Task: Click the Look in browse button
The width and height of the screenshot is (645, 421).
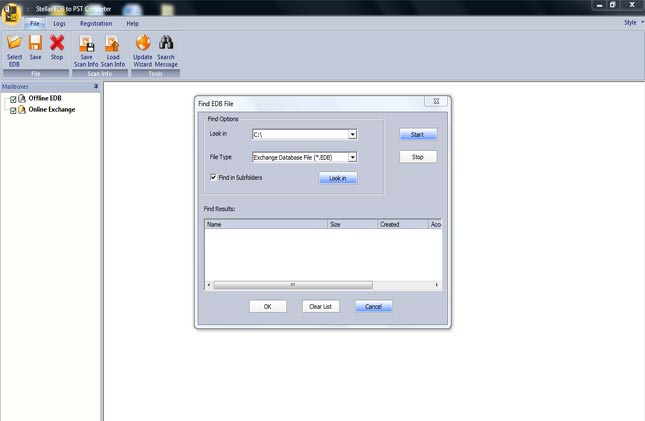Action: 338,178
